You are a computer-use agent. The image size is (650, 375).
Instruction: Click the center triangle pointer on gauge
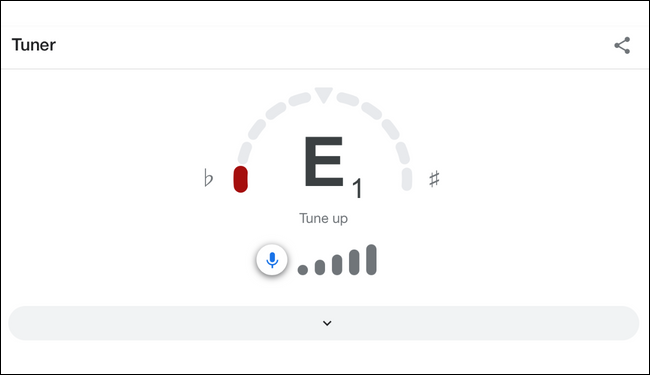(323, 95)
